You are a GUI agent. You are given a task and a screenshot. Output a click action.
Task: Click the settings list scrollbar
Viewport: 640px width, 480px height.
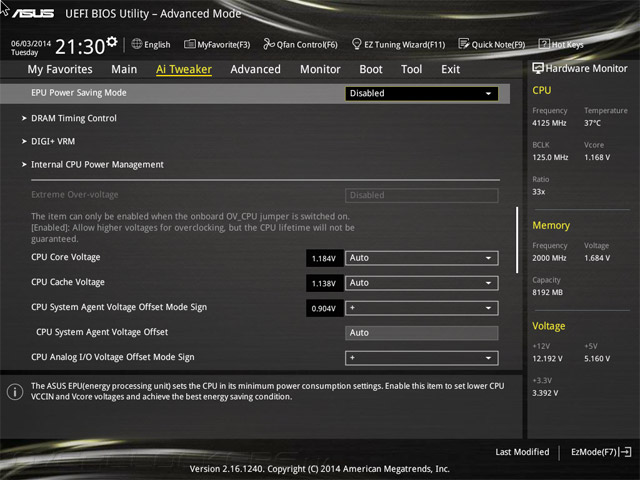tap(517, 240)
